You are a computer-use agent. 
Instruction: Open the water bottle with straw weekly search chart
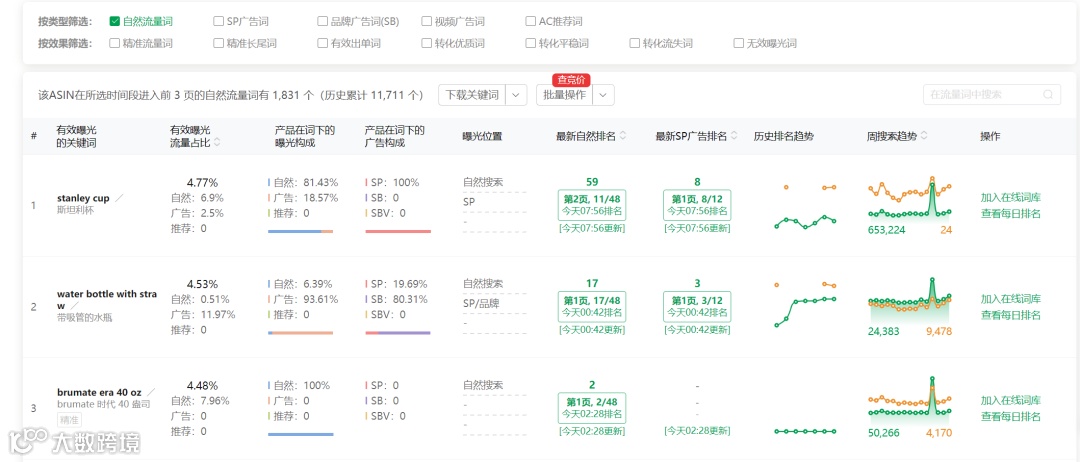910,299
